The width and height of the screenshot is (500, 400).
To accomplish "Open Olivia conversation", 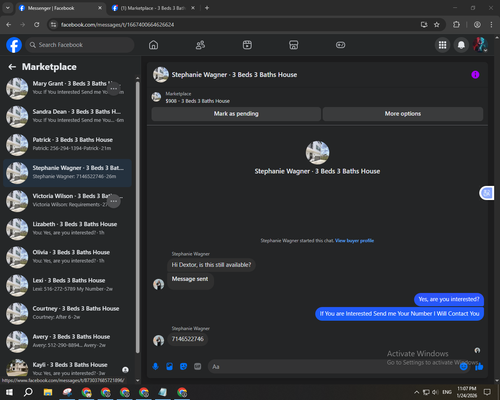I will 67,257.
